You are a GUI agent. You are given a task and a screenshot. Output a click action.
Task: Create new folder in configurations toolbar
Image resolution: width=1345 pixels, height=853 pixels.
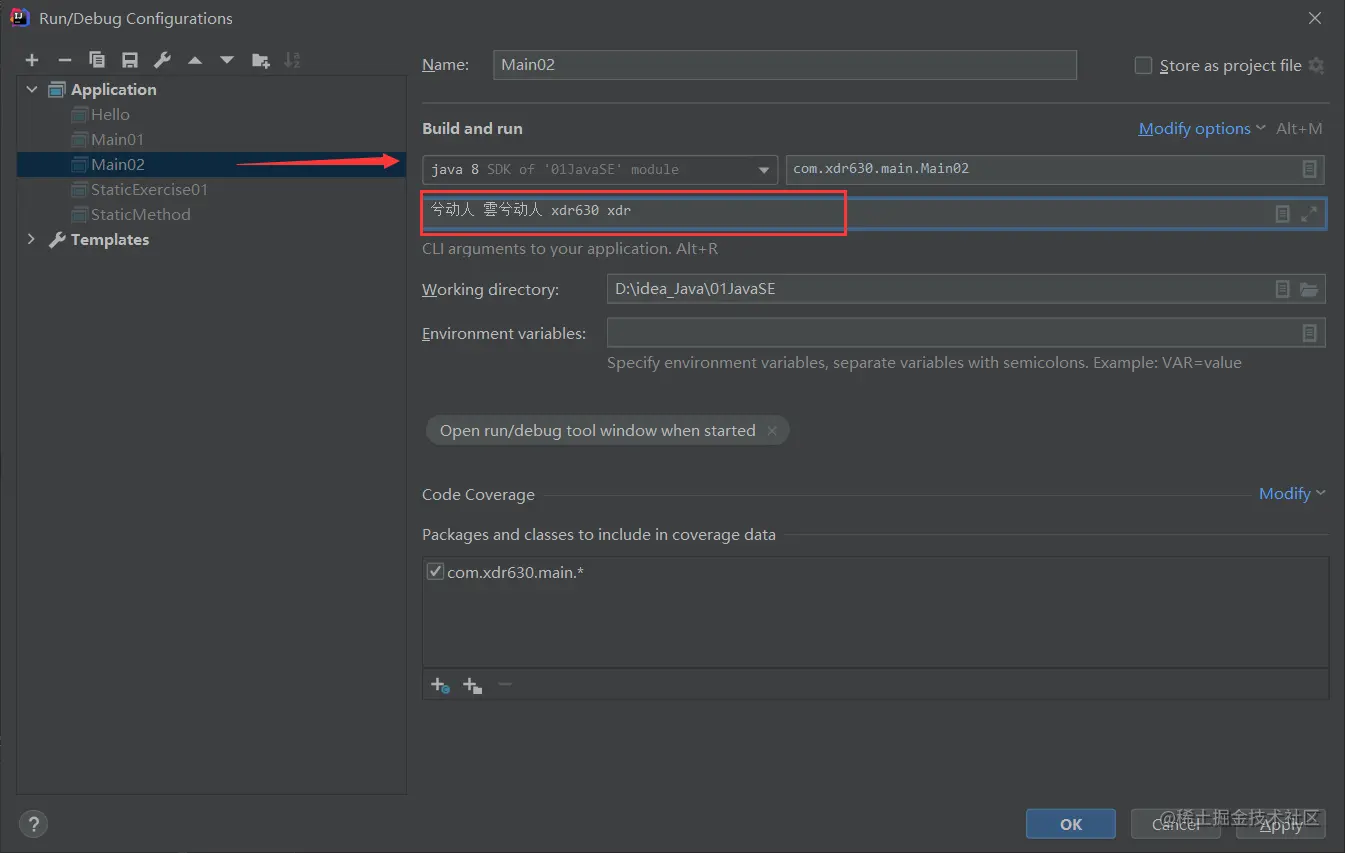point(261,60)
